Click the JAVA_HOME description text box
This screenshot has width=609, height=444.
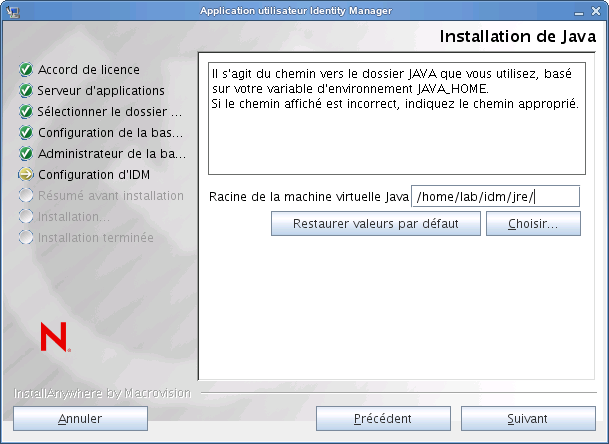click(x=397, y=118)
